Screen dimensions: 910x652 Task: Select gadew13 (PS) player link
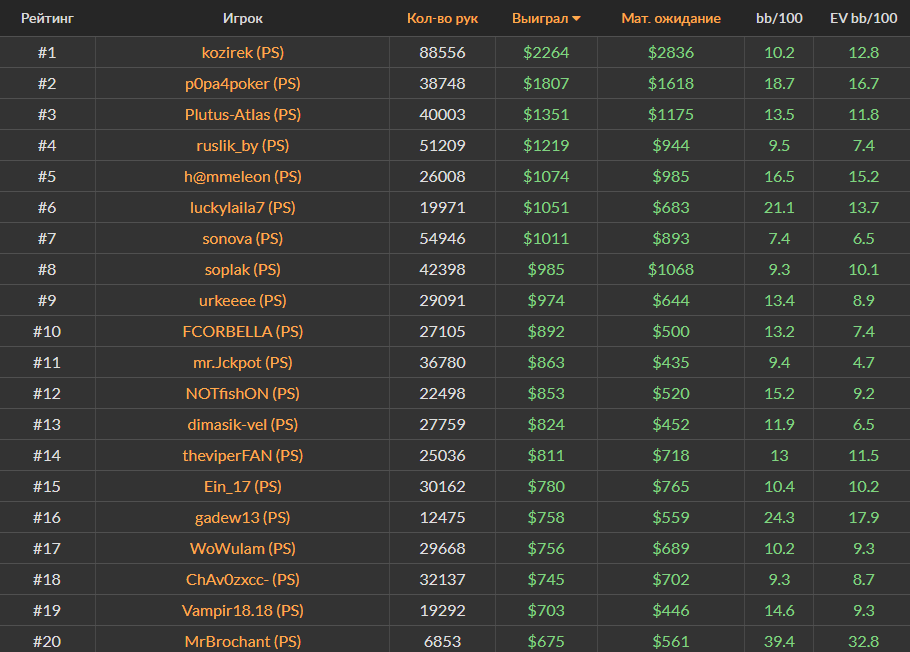(x=242, y=517)
